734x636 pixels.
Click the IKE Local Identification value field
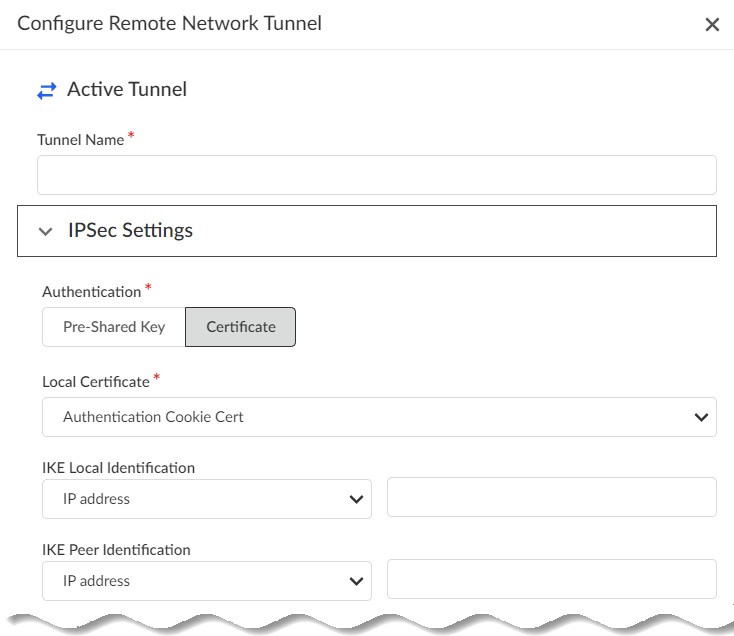point(551,498)
